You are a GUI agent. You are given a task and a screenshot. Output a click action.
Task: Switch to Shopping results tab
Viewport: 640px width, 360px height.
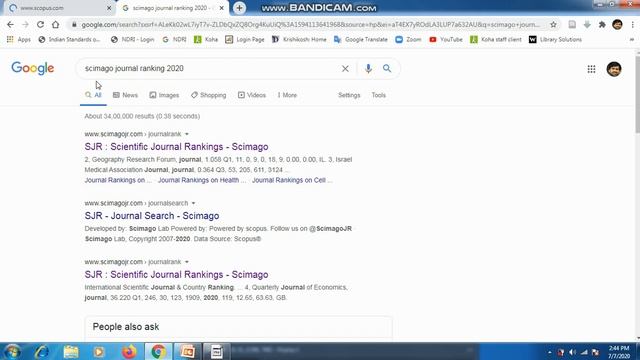[208, 95]
